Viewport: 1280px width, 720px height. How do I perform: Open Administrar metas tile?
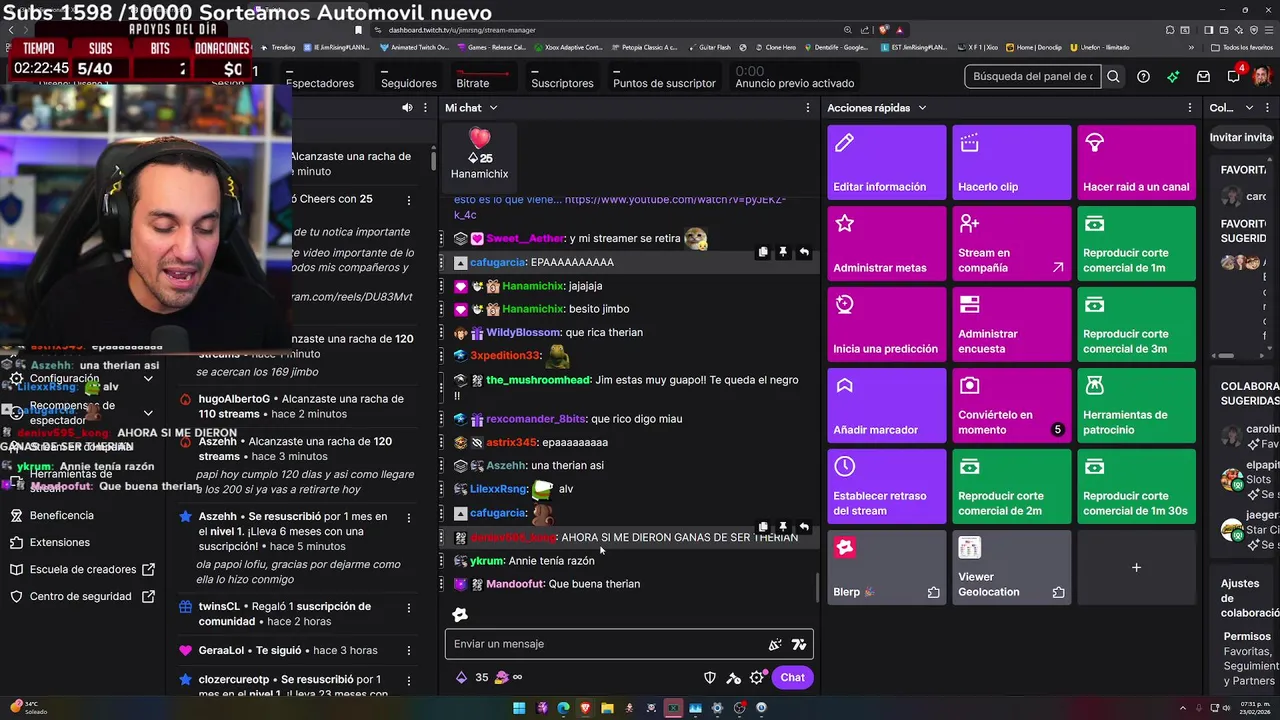[886, 243]
